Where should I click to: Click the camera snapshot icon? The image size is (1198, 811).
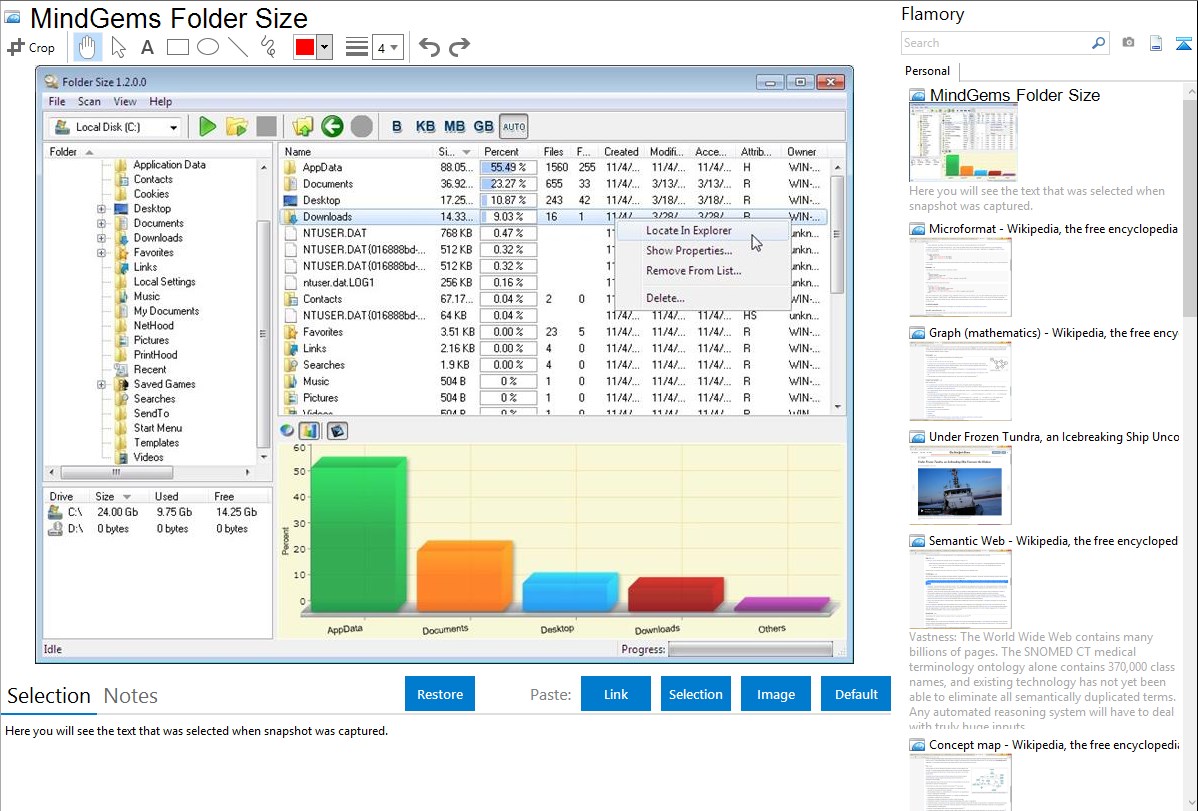(x=1128, y=43)
